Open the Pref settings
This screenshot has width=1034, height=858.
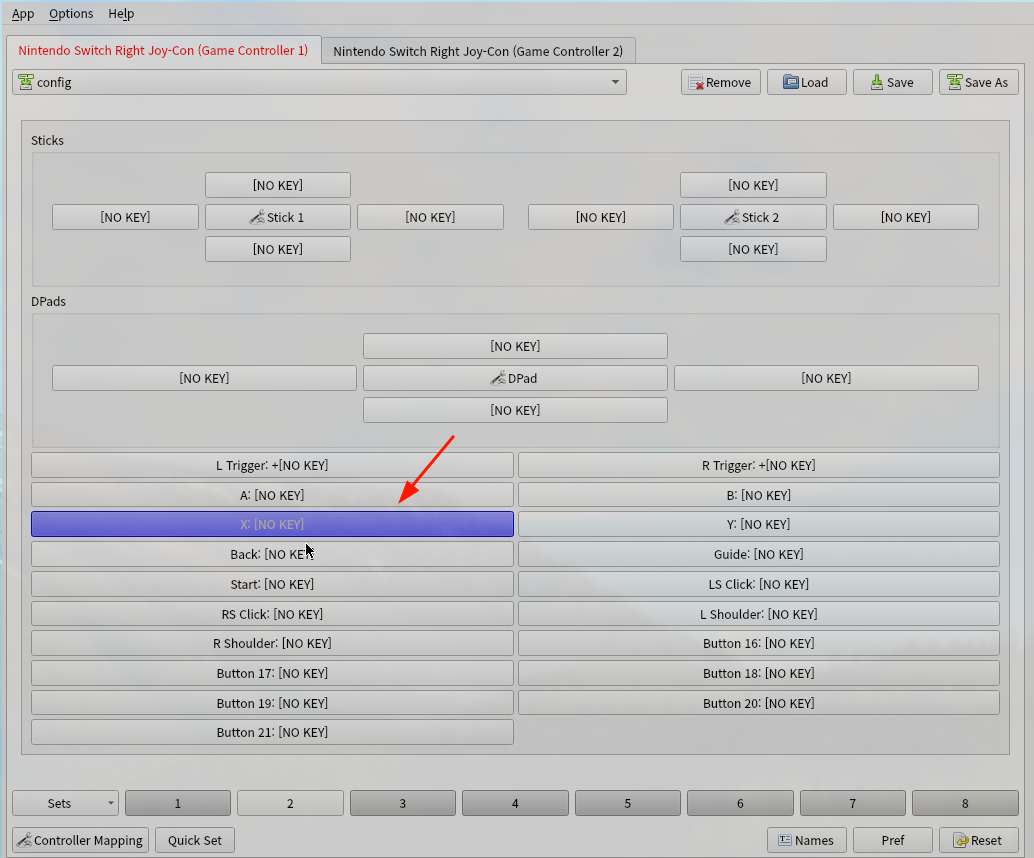click(x=892, y=840)
